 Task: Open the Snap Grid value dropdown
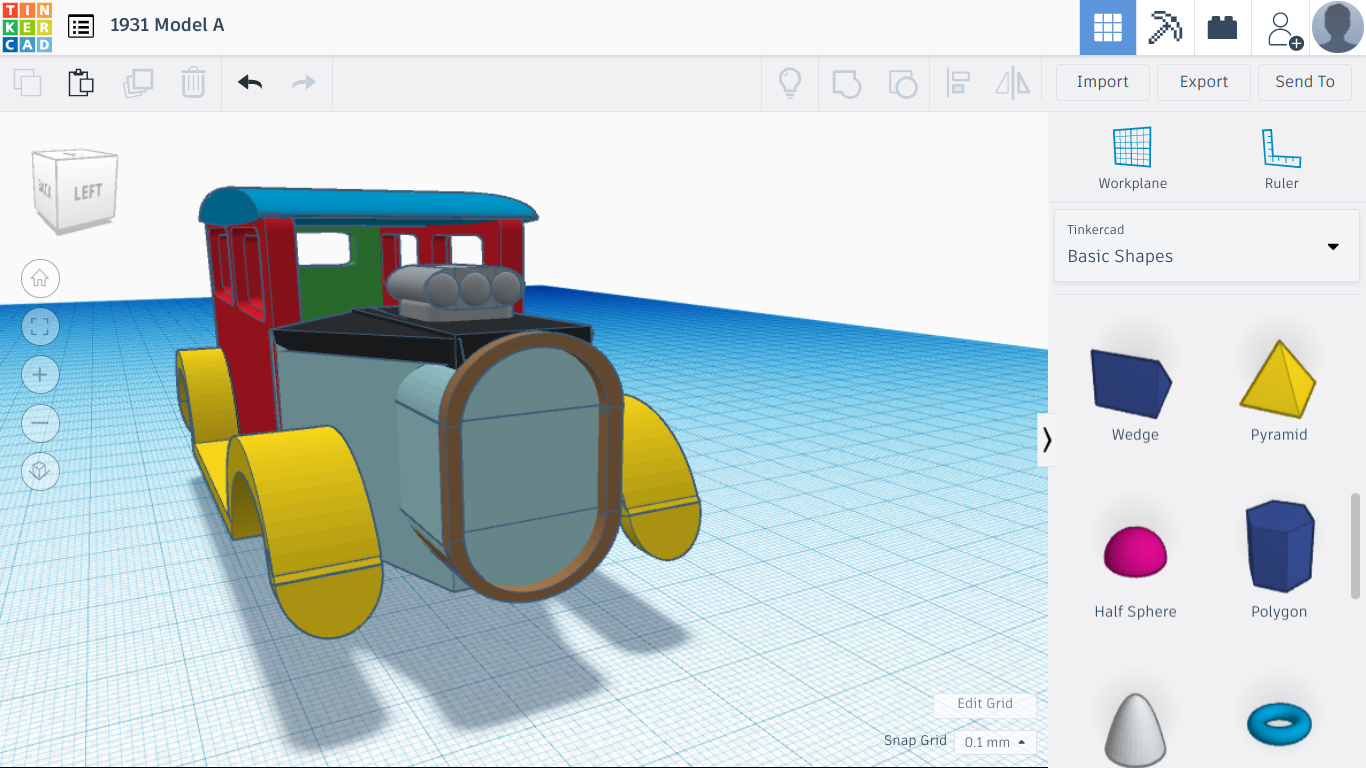993,742
